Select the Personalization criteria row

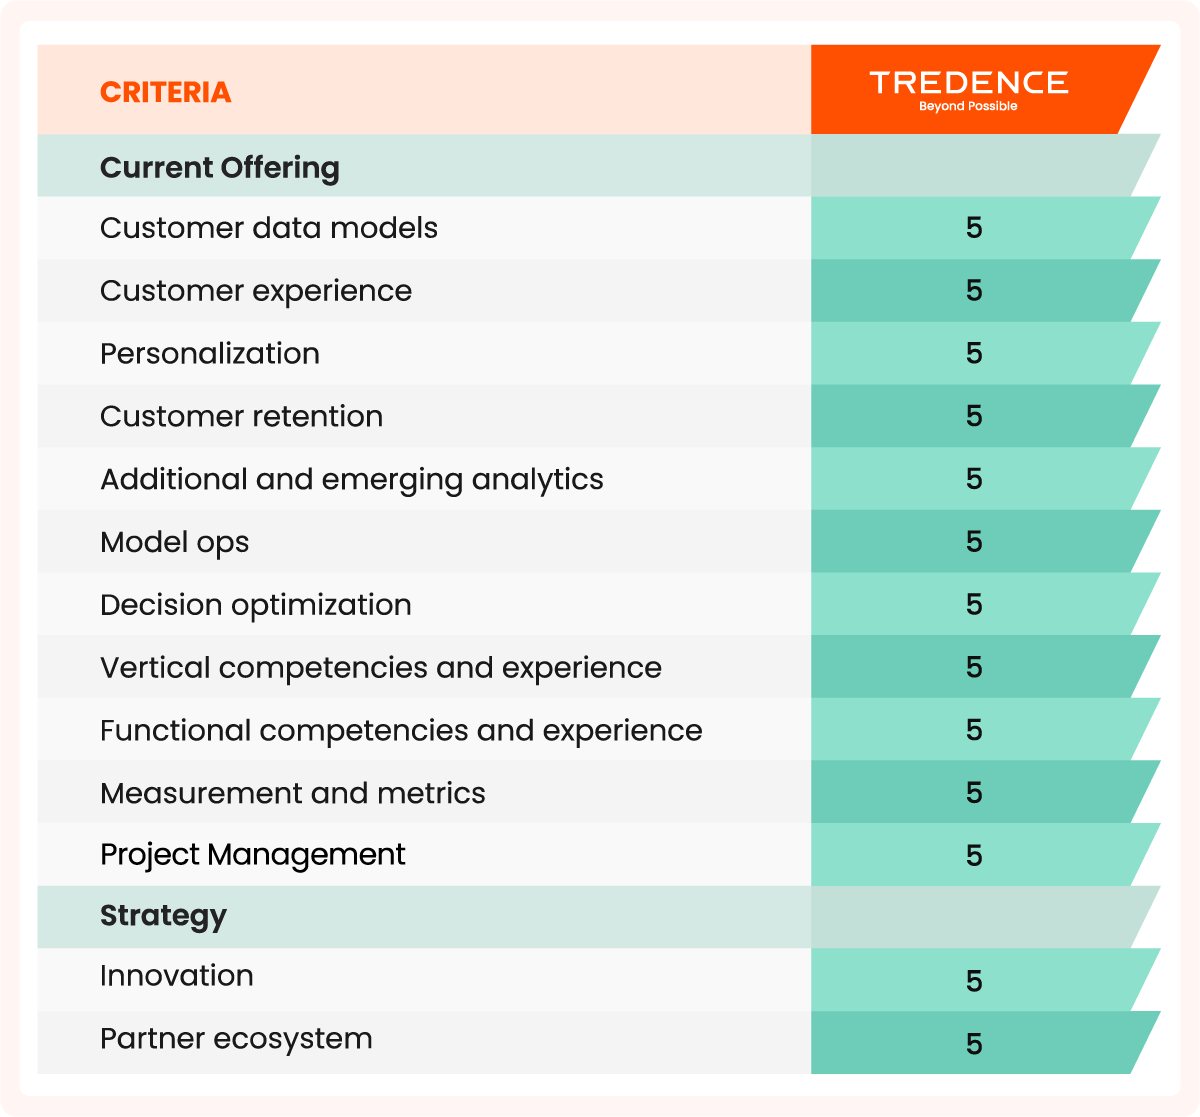click(598, 353)
